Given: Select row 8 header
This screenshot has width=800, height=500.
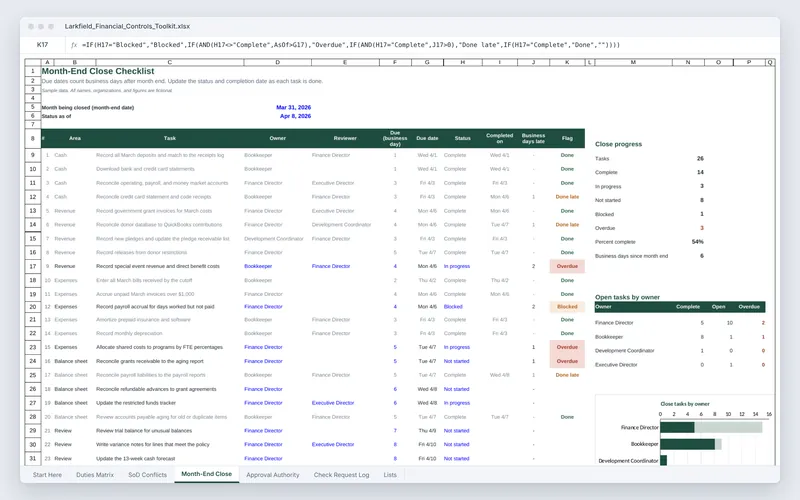Looking at the screenshot, I should tap(33, 138).
